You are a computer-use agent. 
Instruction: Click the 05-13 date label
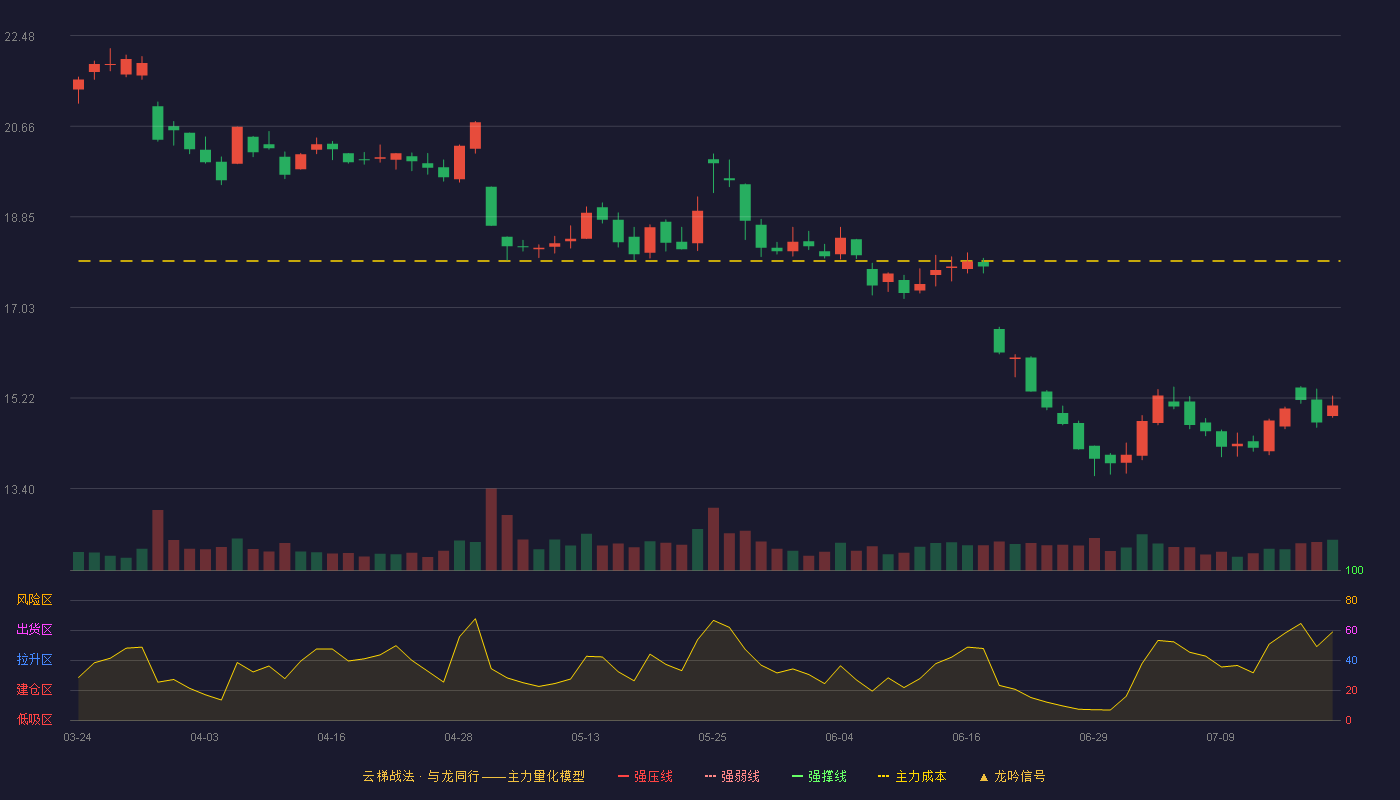point(585,737)
